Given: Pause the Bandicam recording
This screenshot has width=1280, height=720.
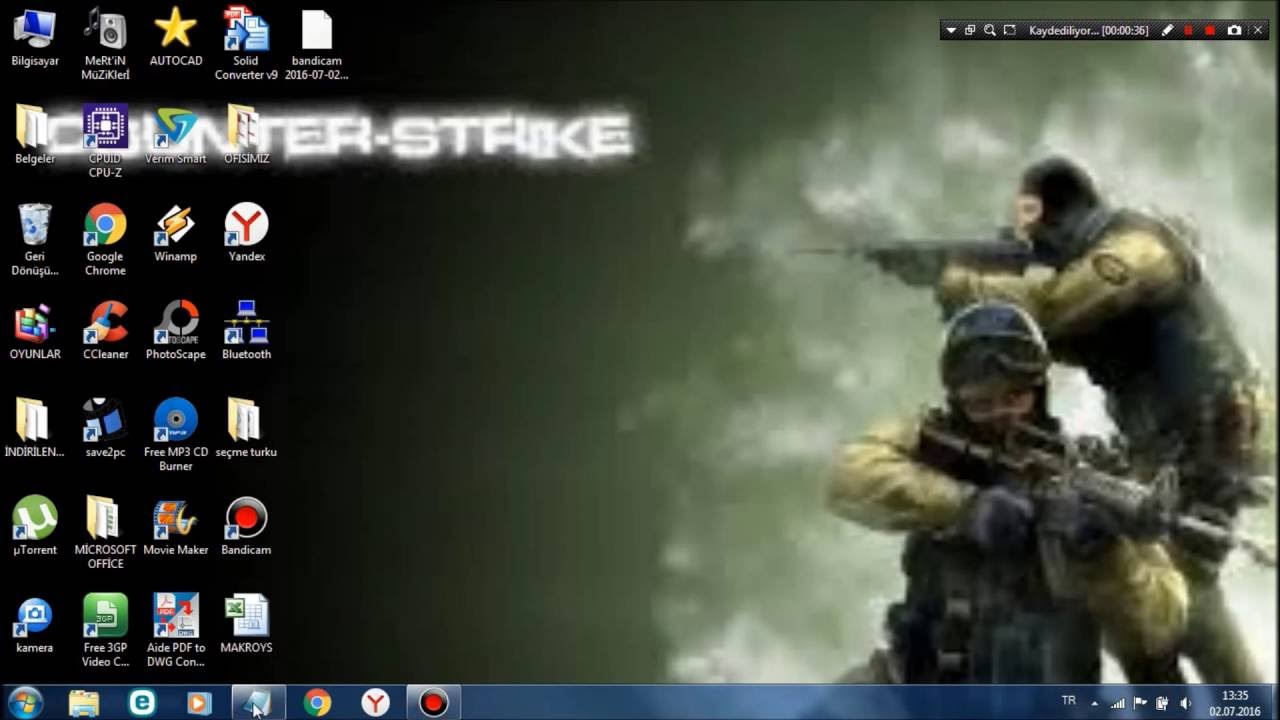Looking at the screenshot, I should tap(1188, 31).
